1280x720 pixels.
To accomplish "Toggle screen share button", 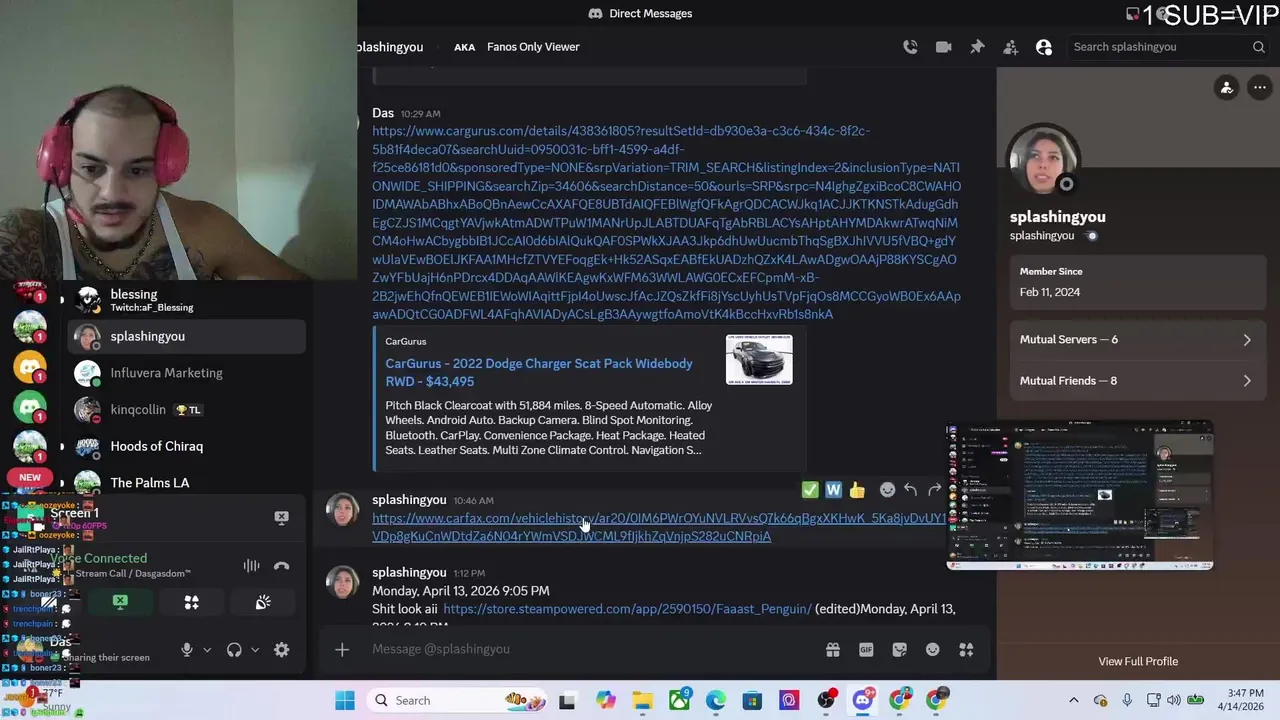I will tap(120, 603).
